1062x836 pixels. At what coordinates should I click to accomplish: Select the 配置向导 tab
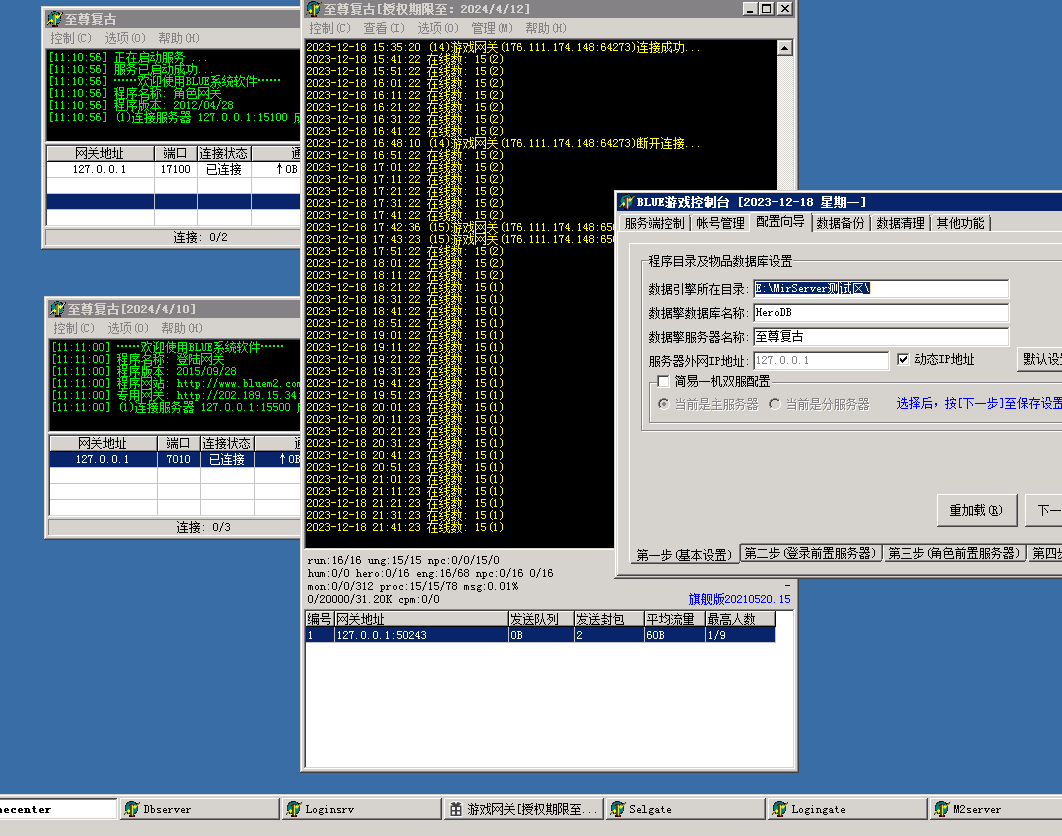(780, 222)
